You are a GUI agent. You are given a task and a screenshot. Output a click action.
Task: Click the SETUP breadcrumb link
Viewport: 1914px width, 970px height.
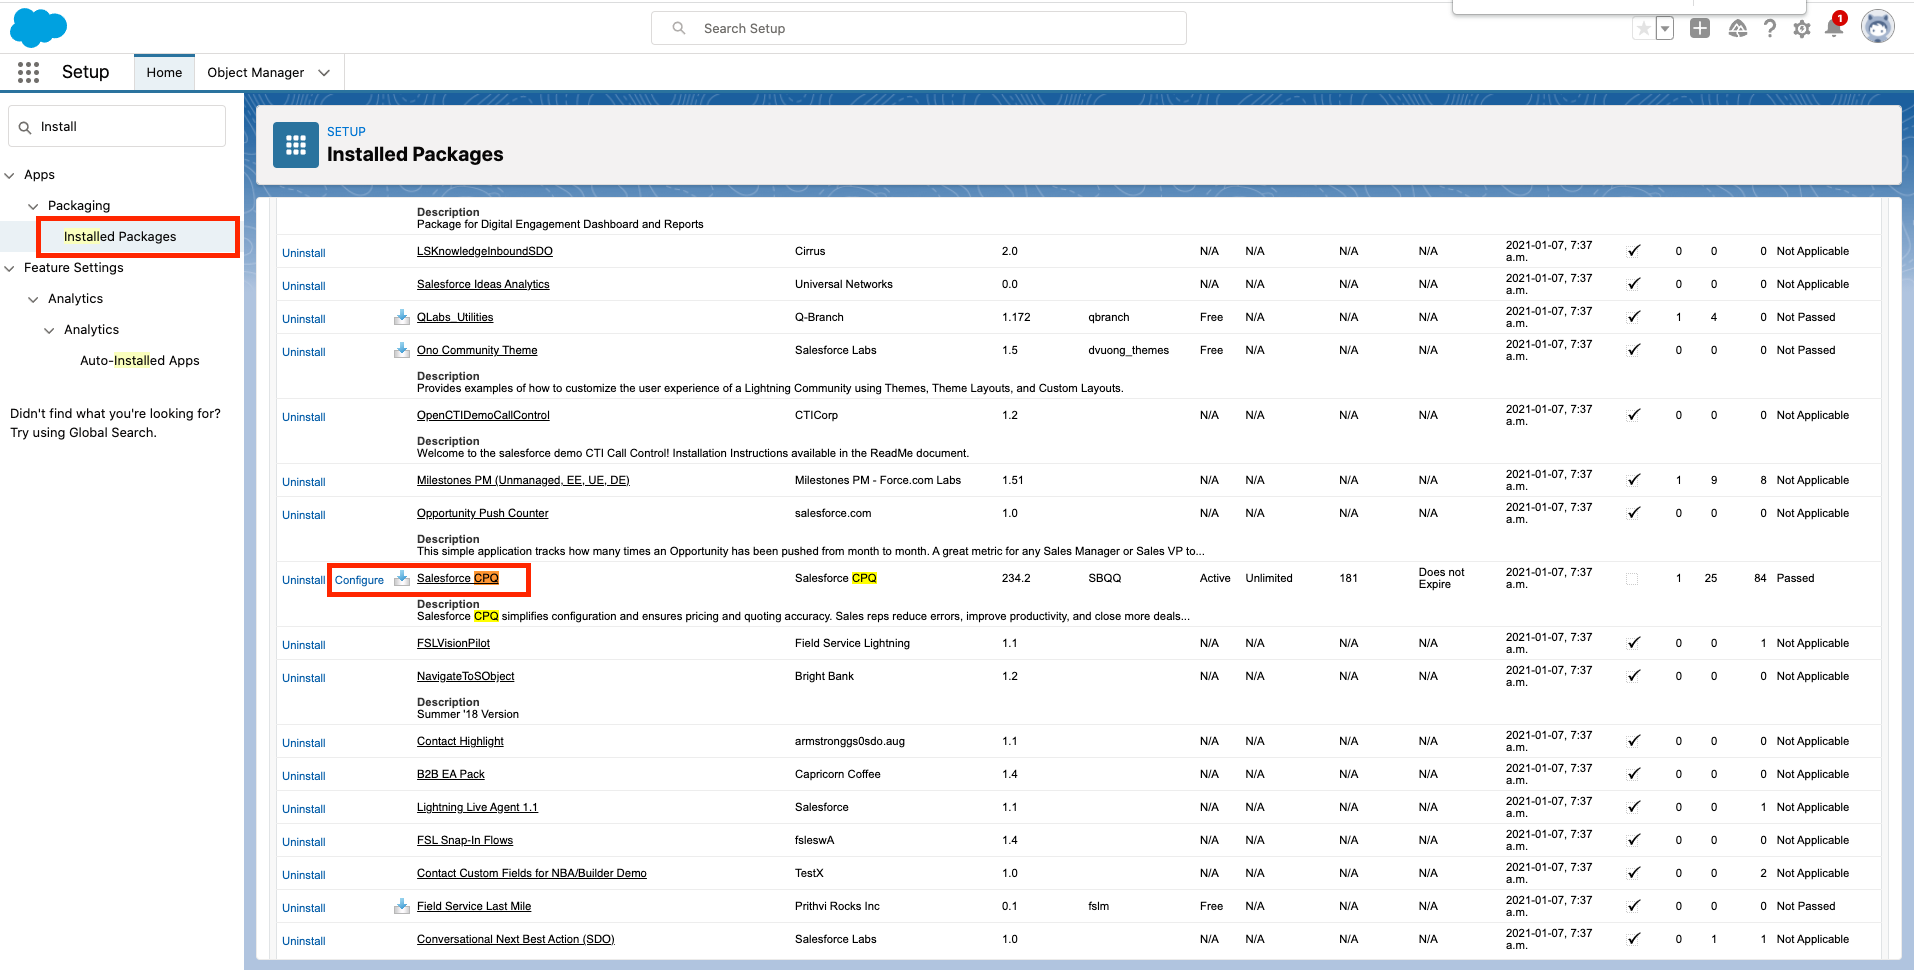(x=346, y=131)
